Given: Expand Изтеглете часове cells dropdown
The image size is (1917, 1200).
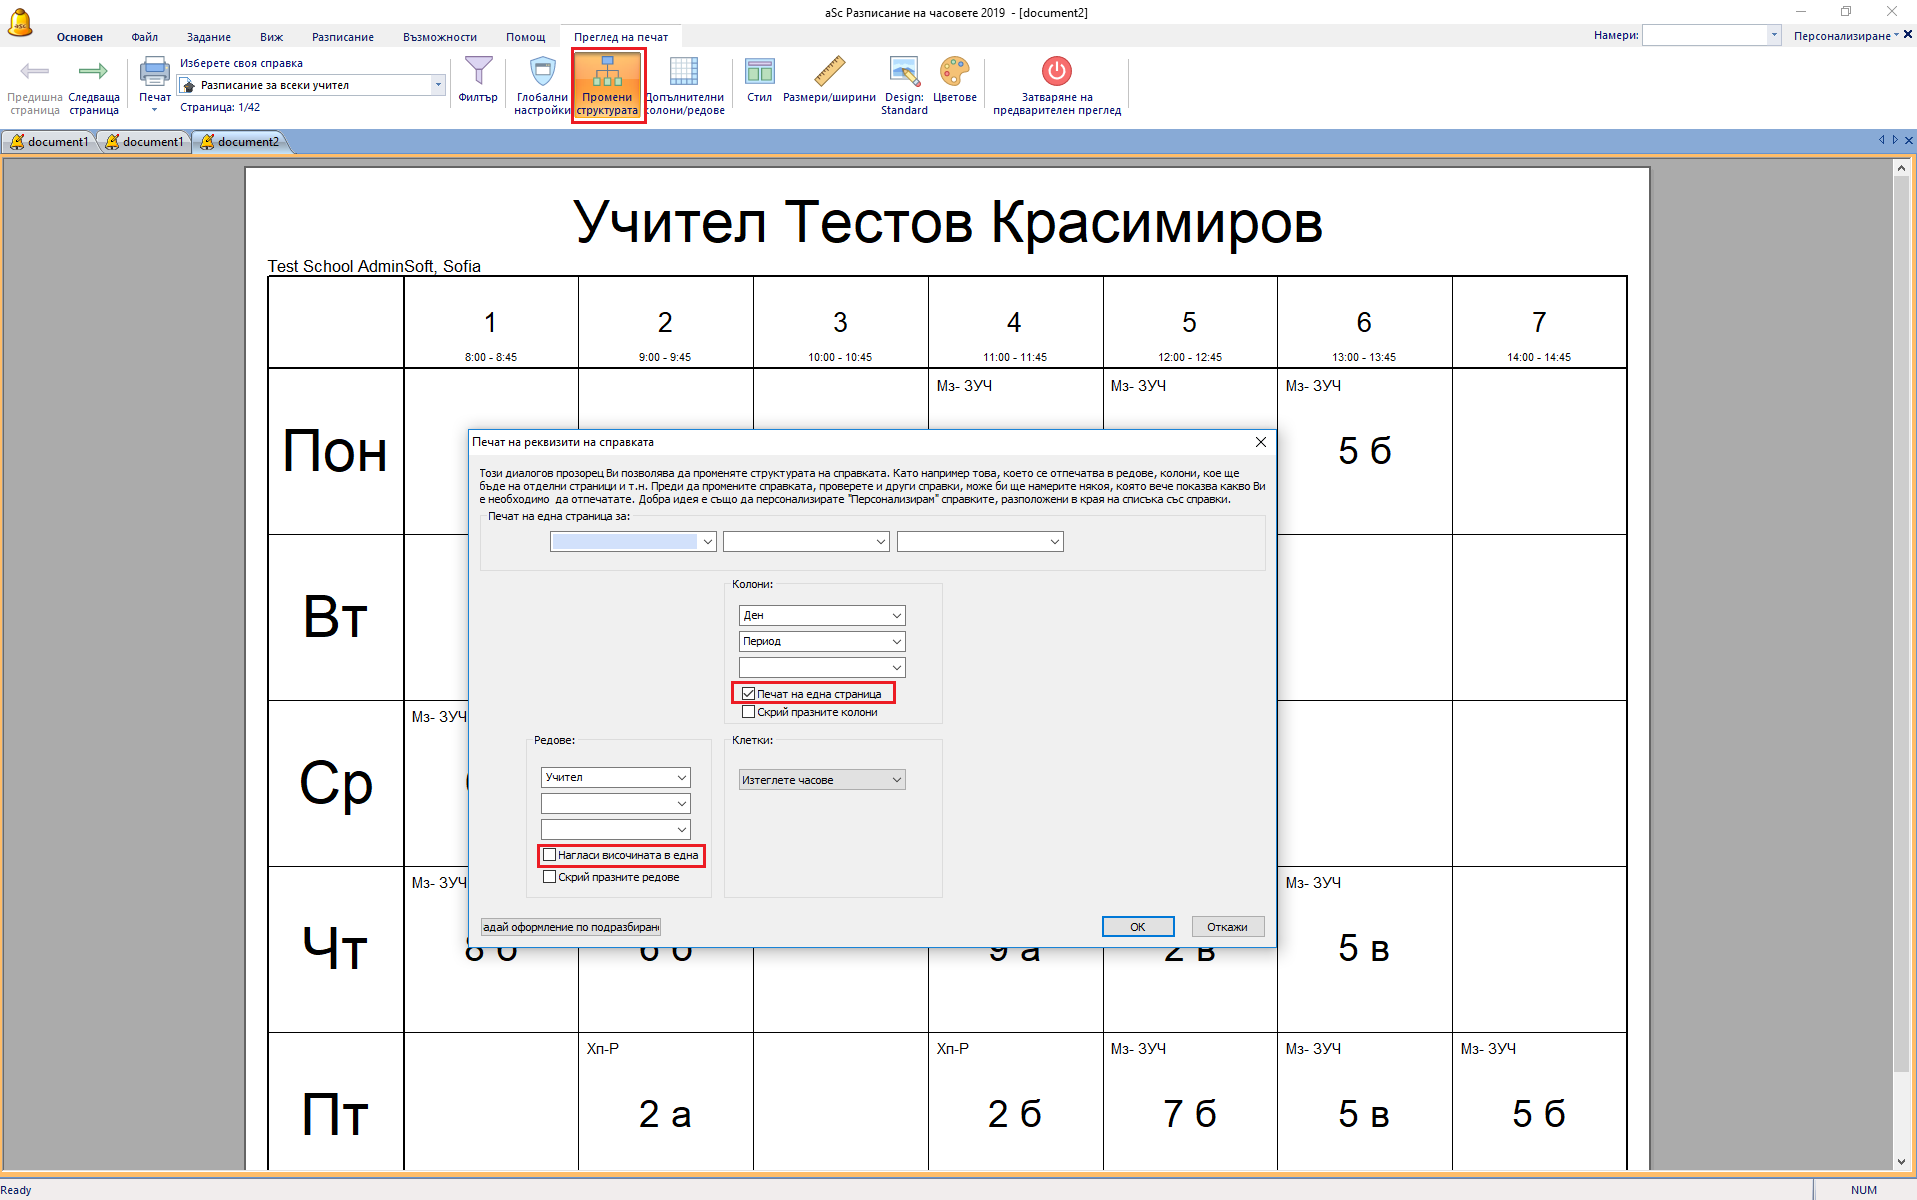Looking at the screenshot, I should 896,780.
